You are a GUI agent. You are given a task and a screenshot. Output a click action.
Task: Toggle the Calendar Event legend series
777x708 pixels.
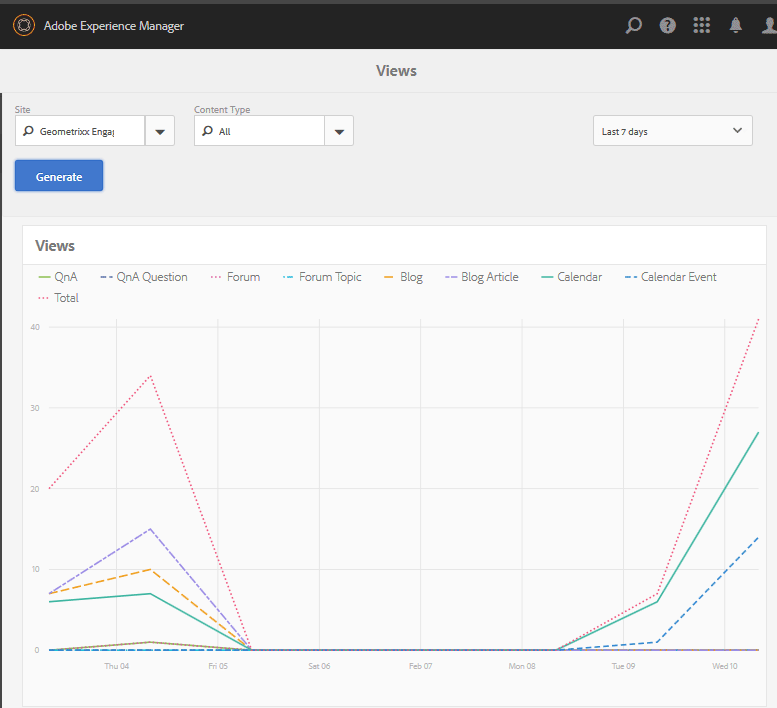(670, 277)
